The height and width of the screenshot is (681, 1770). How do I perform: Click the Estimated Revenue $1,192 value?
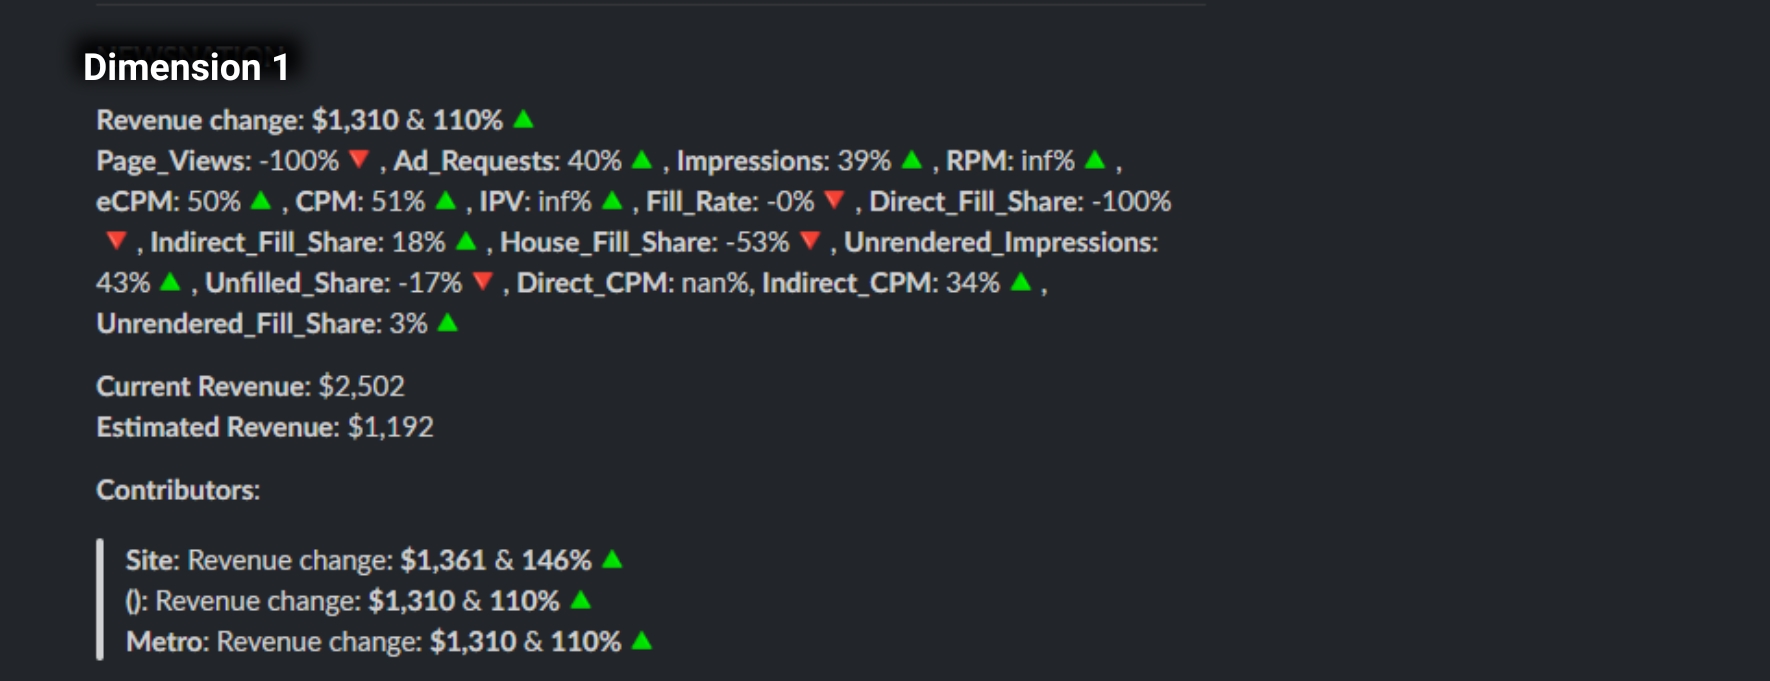[x=390, y=427]
